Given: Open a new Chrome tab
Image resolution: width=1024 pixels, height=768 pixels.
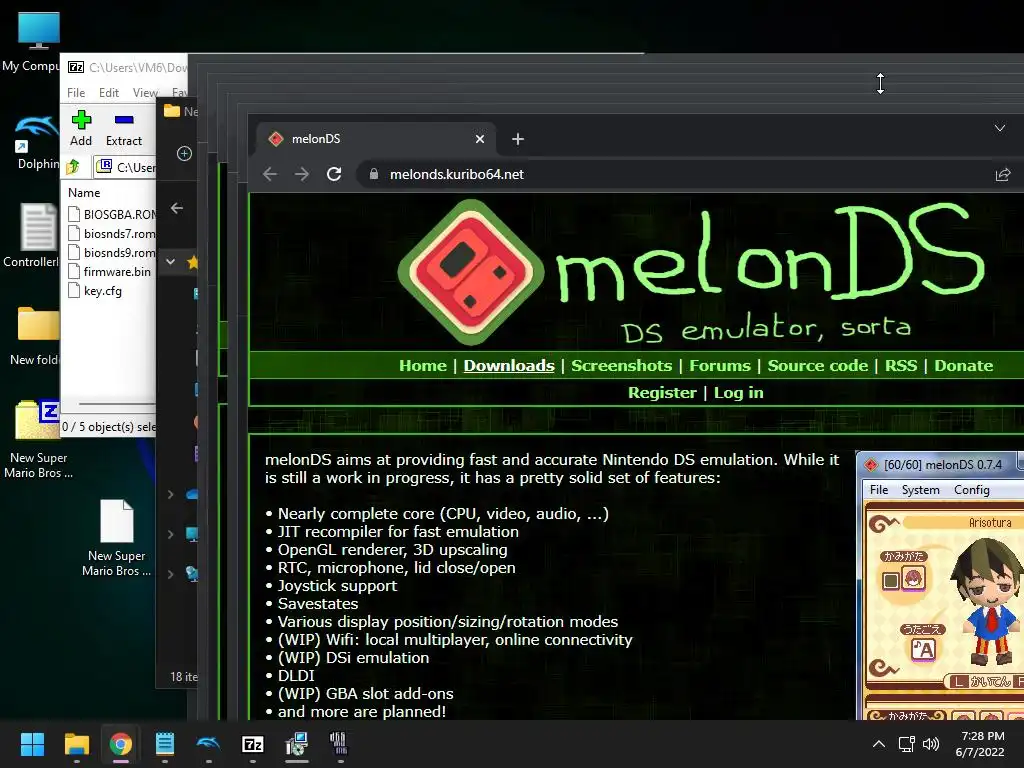Looking at the screenshot, I should (518, 139).
